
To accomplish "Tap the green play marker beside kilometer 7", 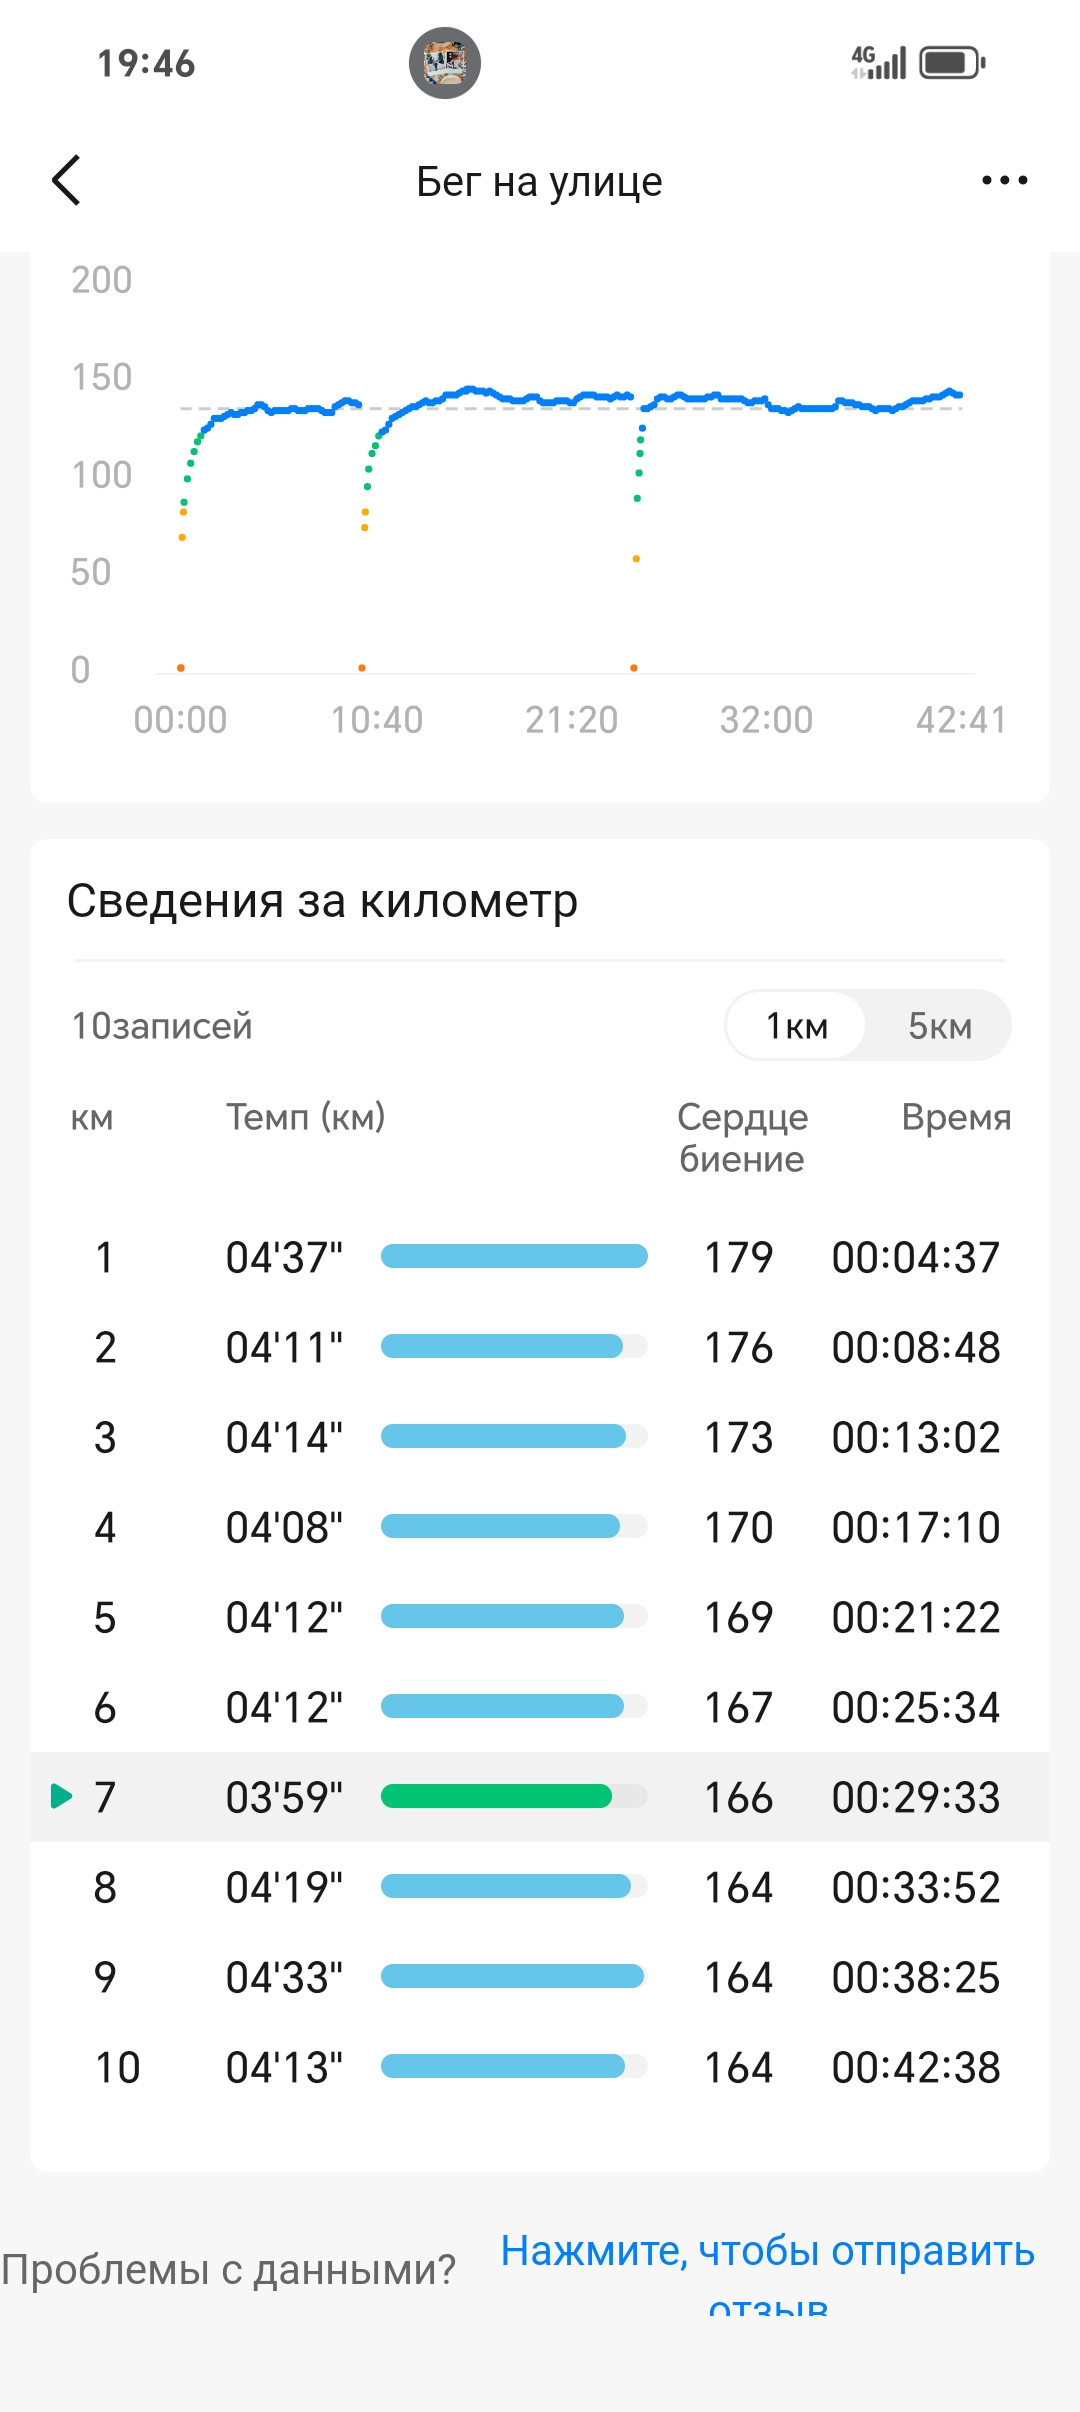I will tap(61, 1796).
